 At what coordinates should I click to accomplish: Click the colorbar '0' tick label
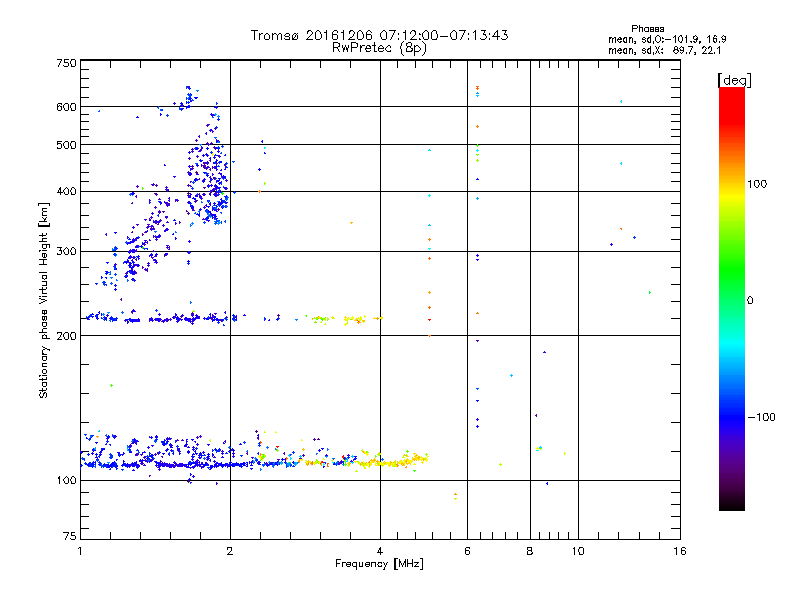click(750, 301)
